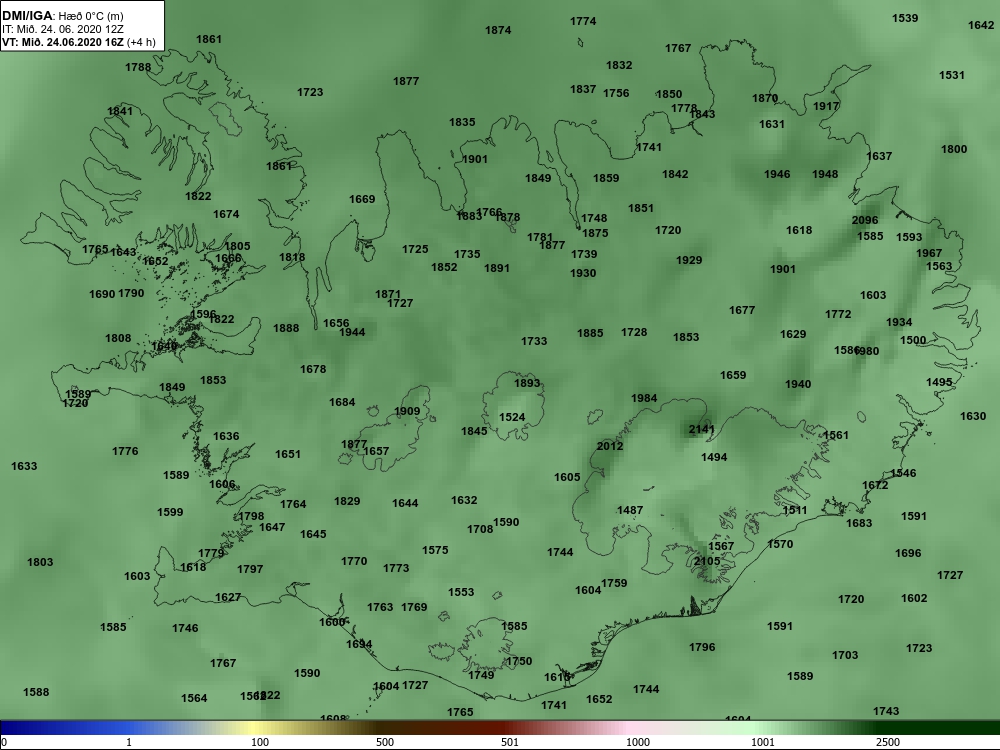
Task: Select the map value 1940
Action: coord(798,384)
